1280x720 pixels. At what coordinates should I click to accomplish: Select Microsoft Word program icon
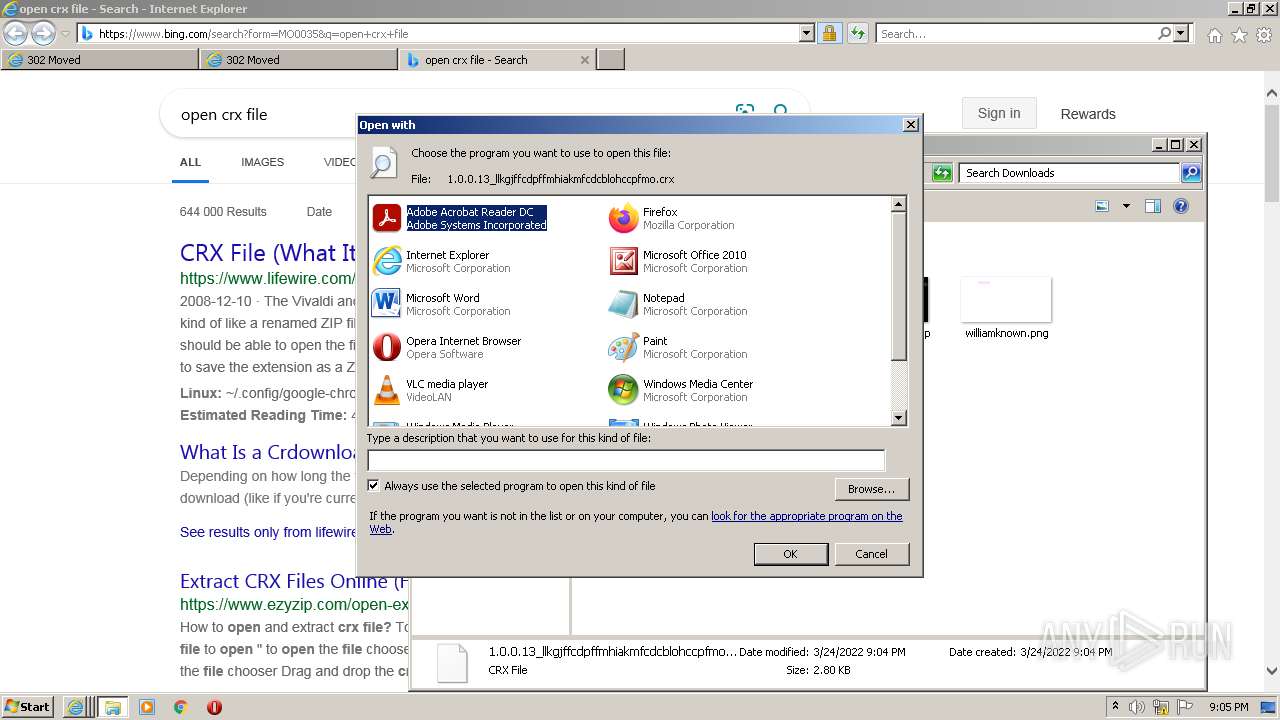pos(386,304)
